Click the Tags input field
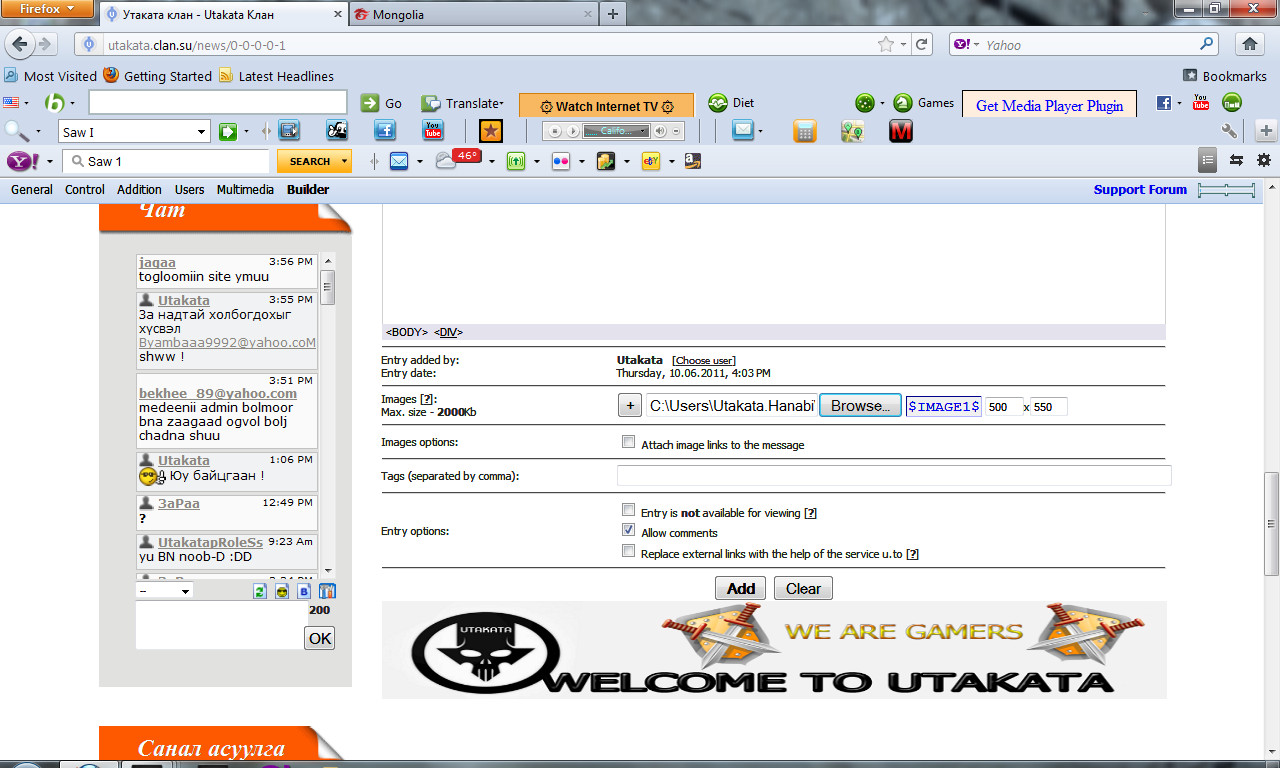The image size is (1280, 768). [x=893, y=476]
